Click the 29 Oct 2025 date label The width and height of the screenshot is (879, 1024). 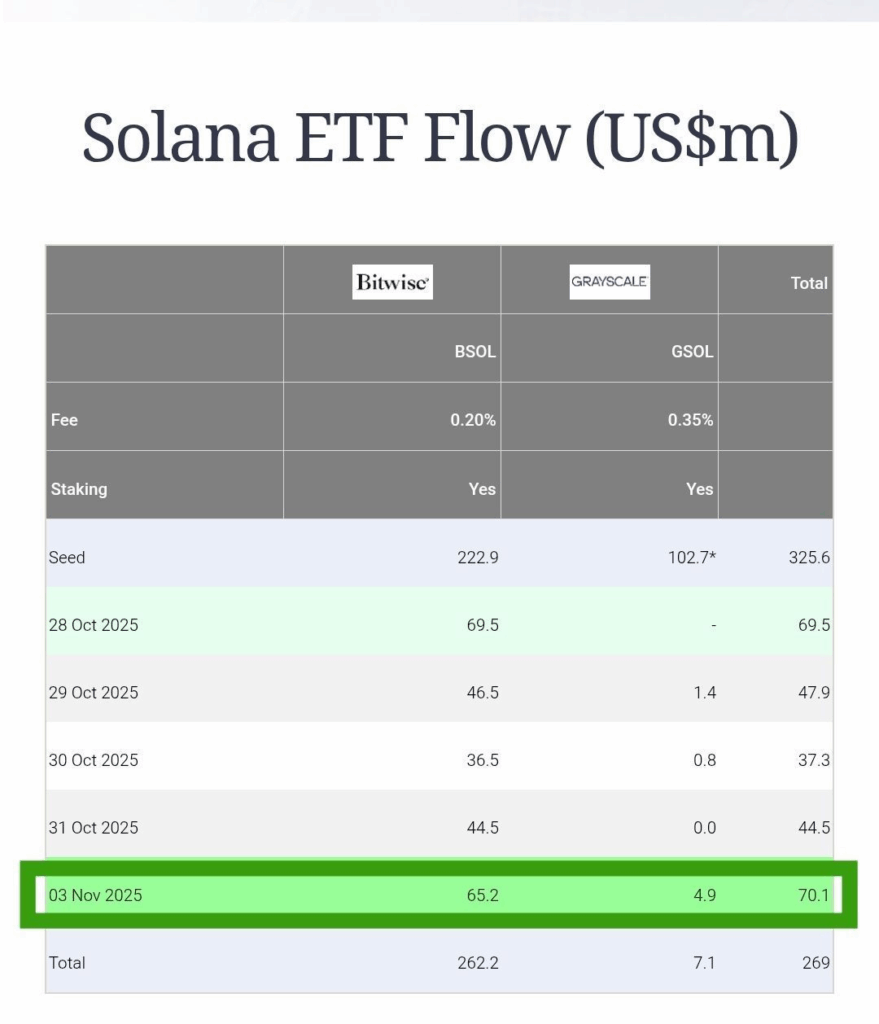coord(93,692)
